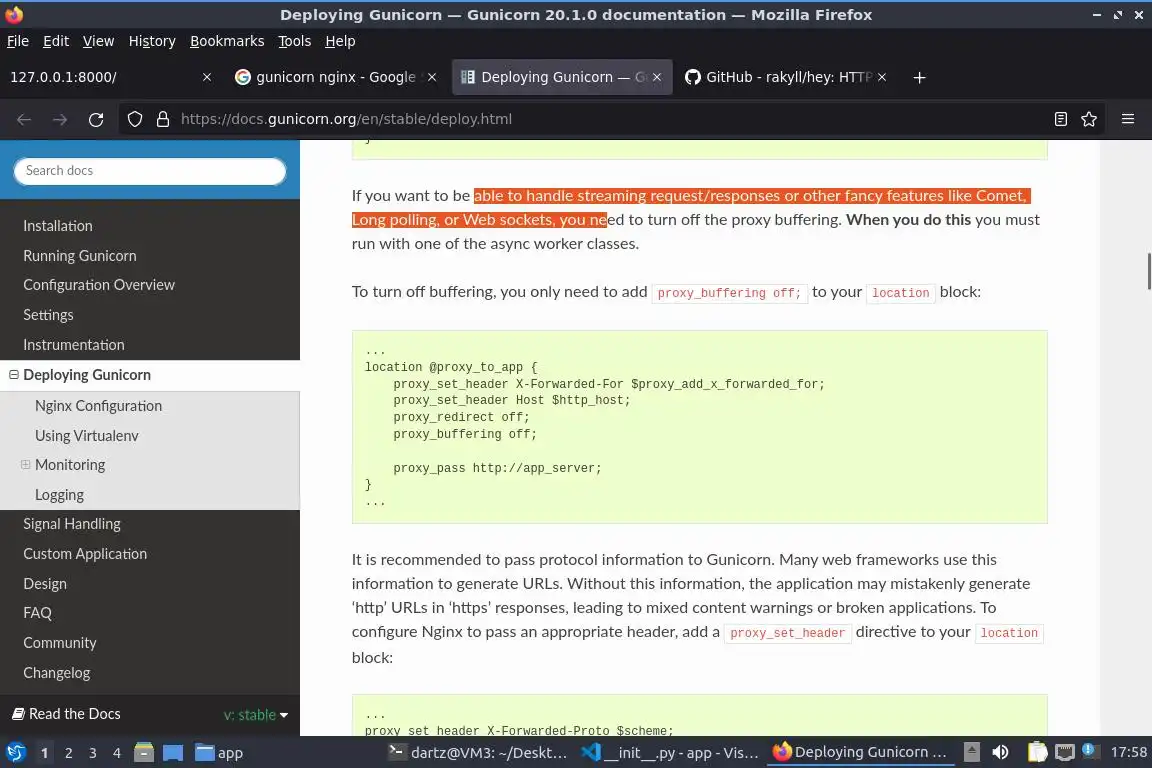The width and height of the screenshot is (1152, 768).
Task: Click the notification tray icon near clock
Action: pyautogui.click(x=1090, y=751)
